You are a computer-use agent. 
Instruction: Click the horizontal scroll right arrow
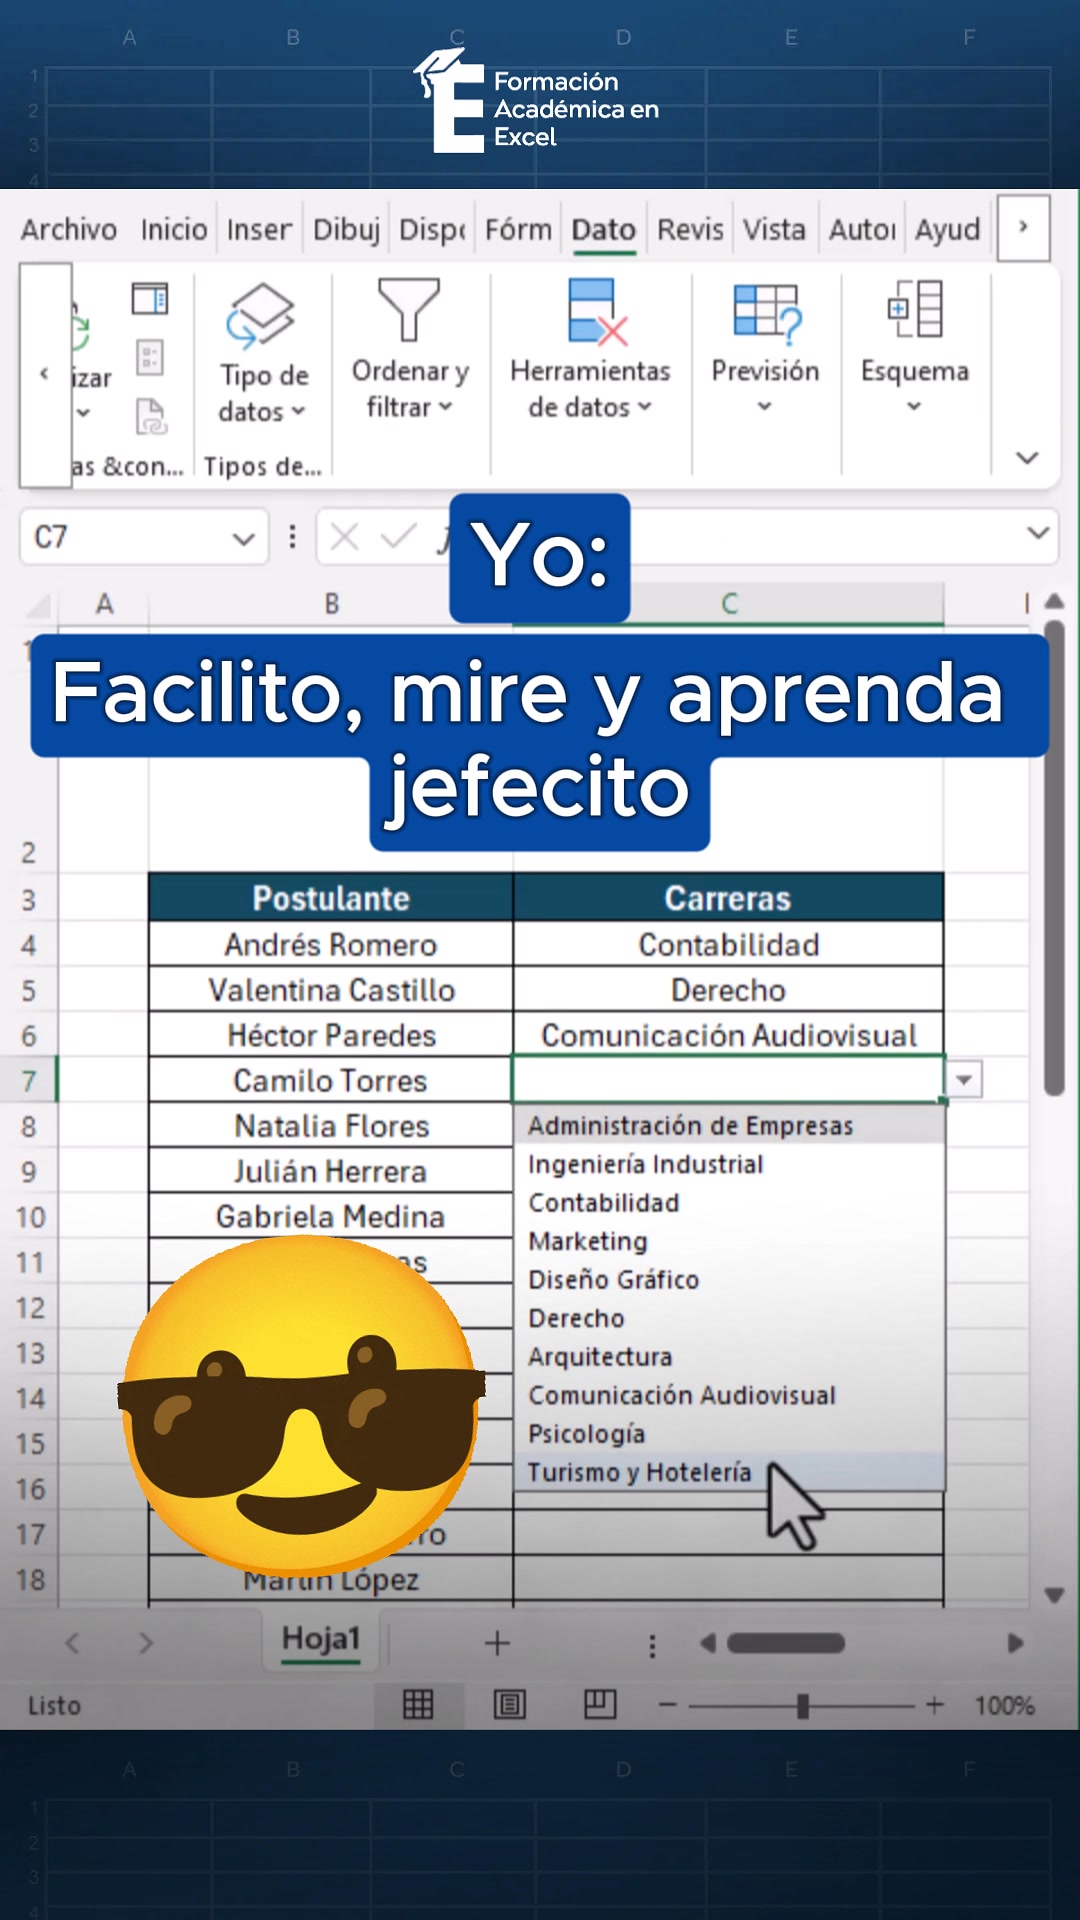pos(1015,1643)
